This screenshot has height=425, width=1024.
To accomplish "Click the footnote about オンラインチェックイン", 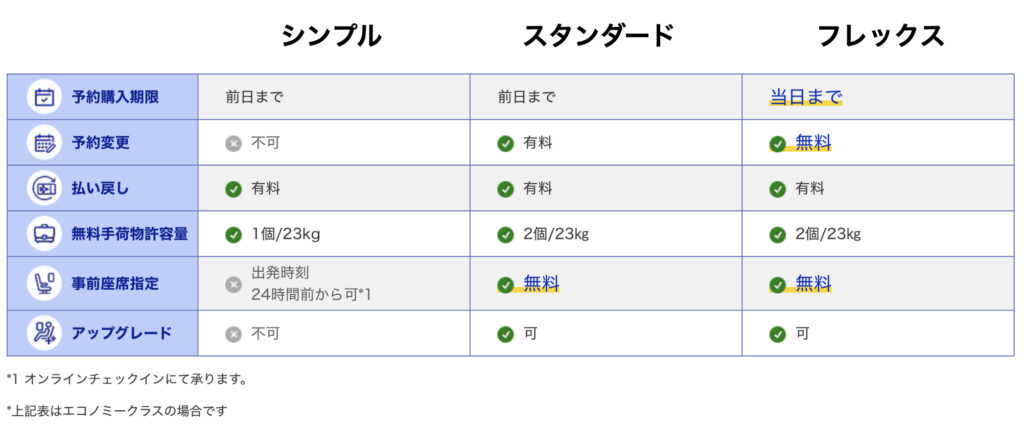I will click(x=127, y=379).
